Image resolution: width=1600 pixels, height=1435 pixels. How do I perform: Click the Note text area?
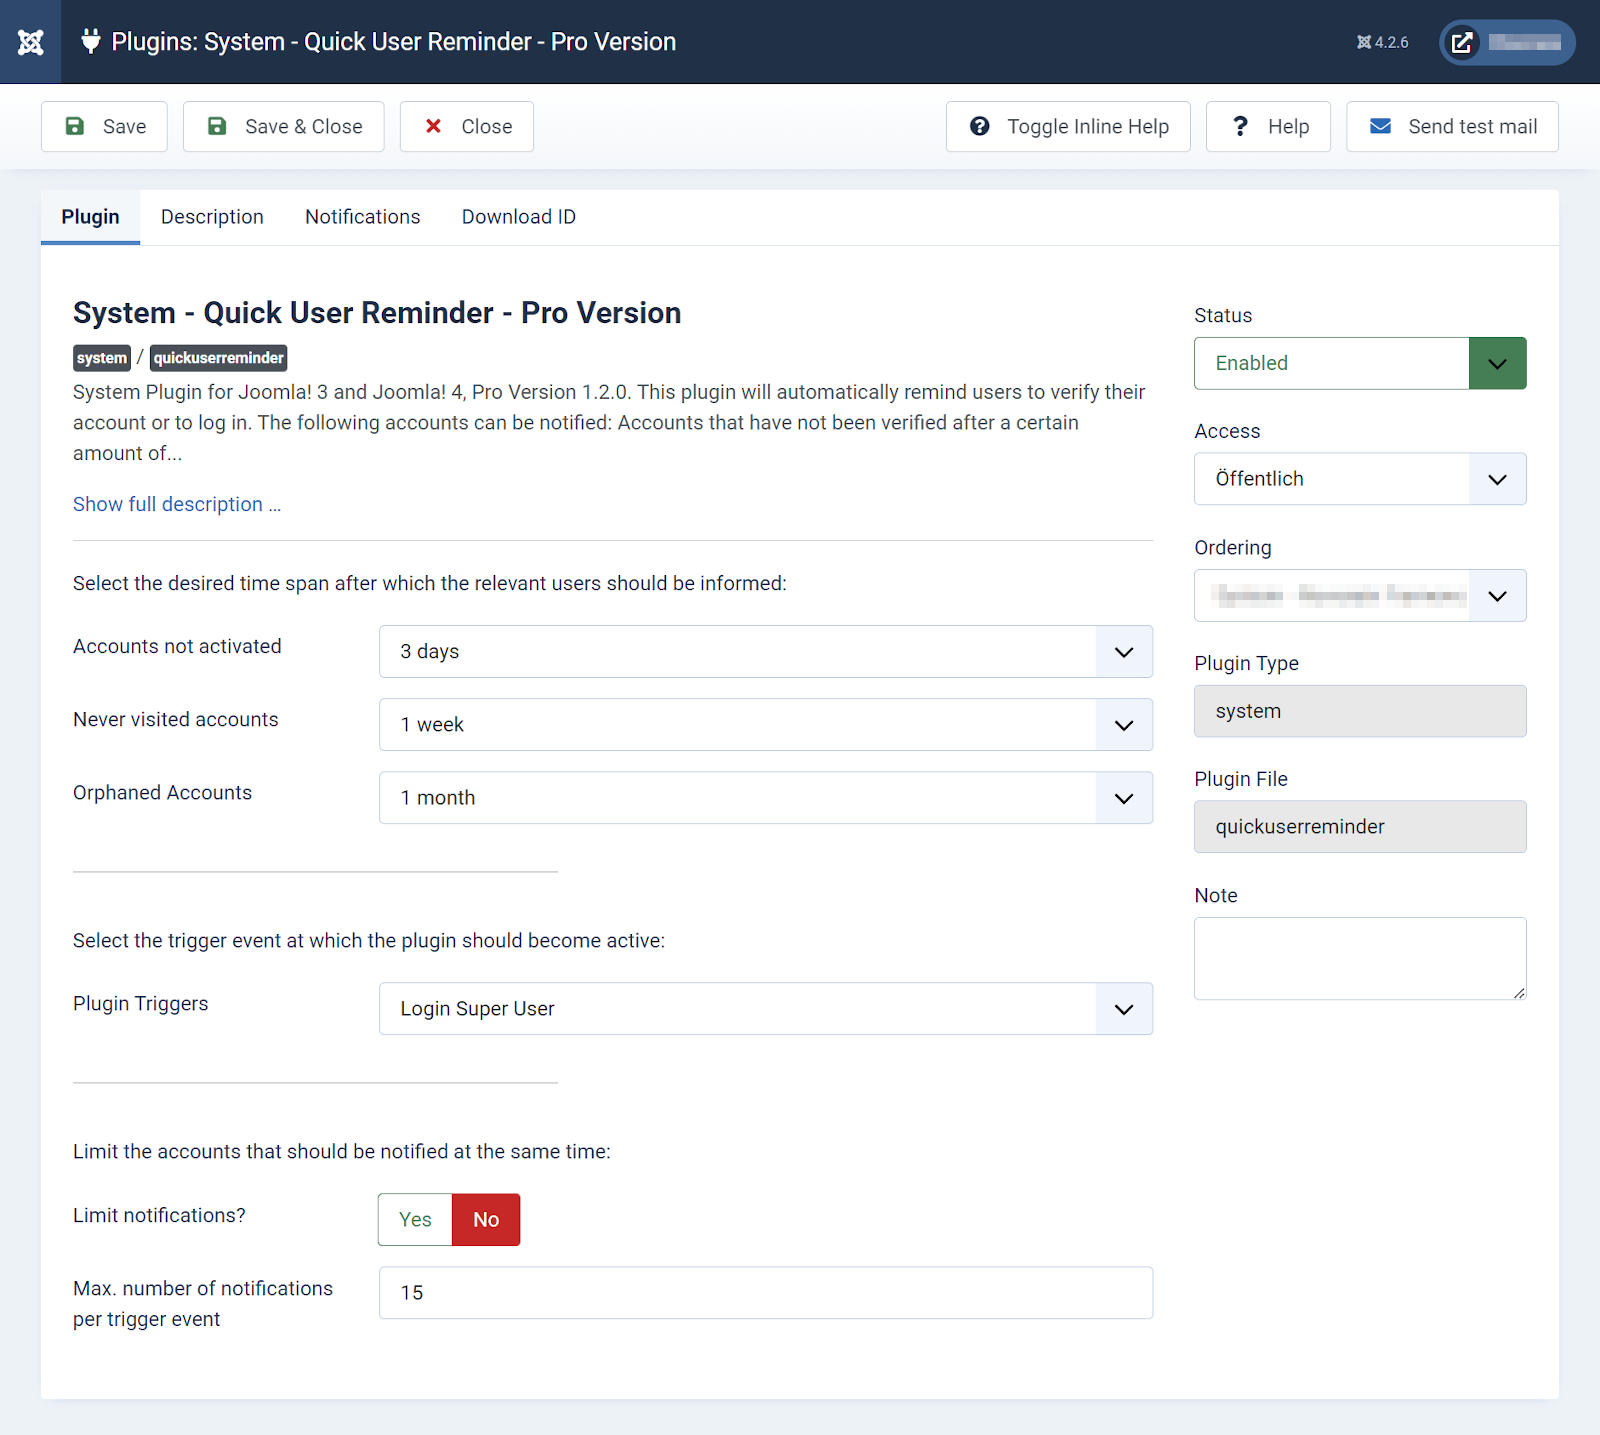(x=1360, y=958)
